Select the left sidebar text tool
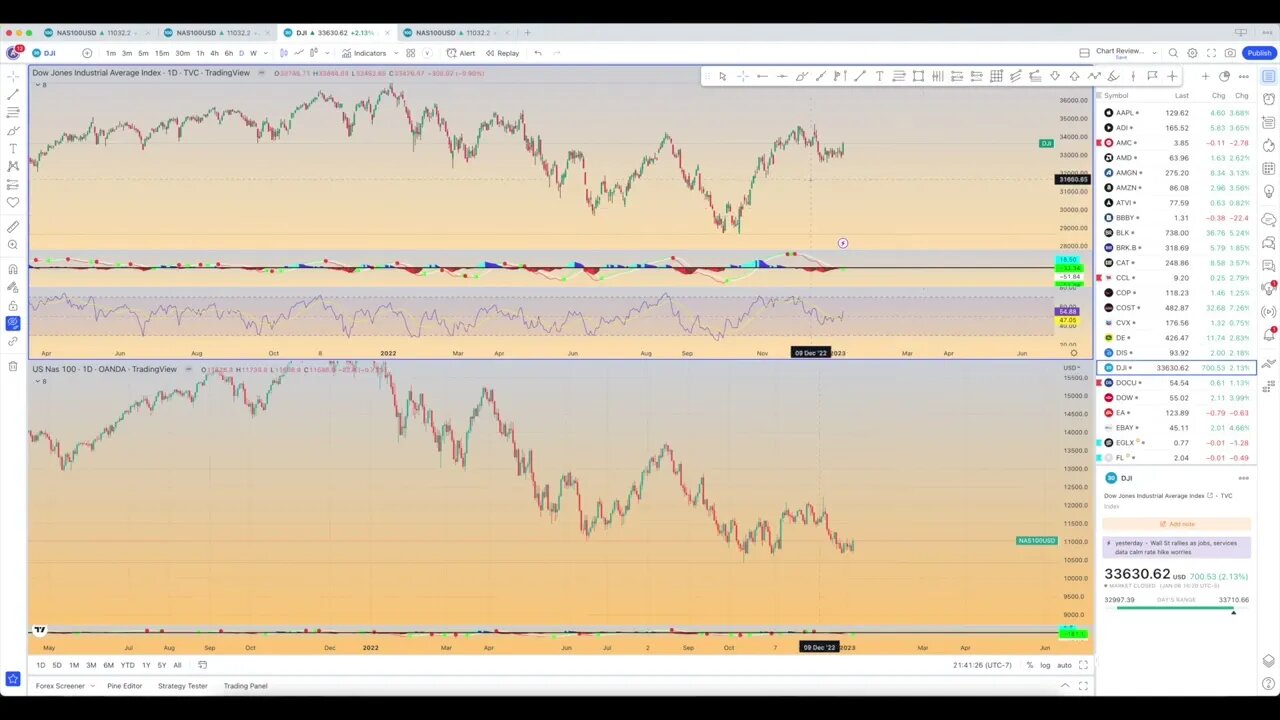 (13, 148)
